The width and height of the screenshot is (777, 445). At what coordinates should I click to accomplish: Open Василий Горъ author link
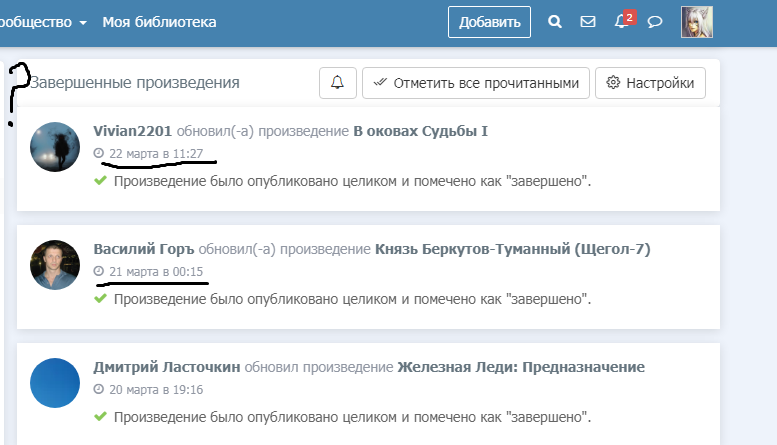pos(144,249)
